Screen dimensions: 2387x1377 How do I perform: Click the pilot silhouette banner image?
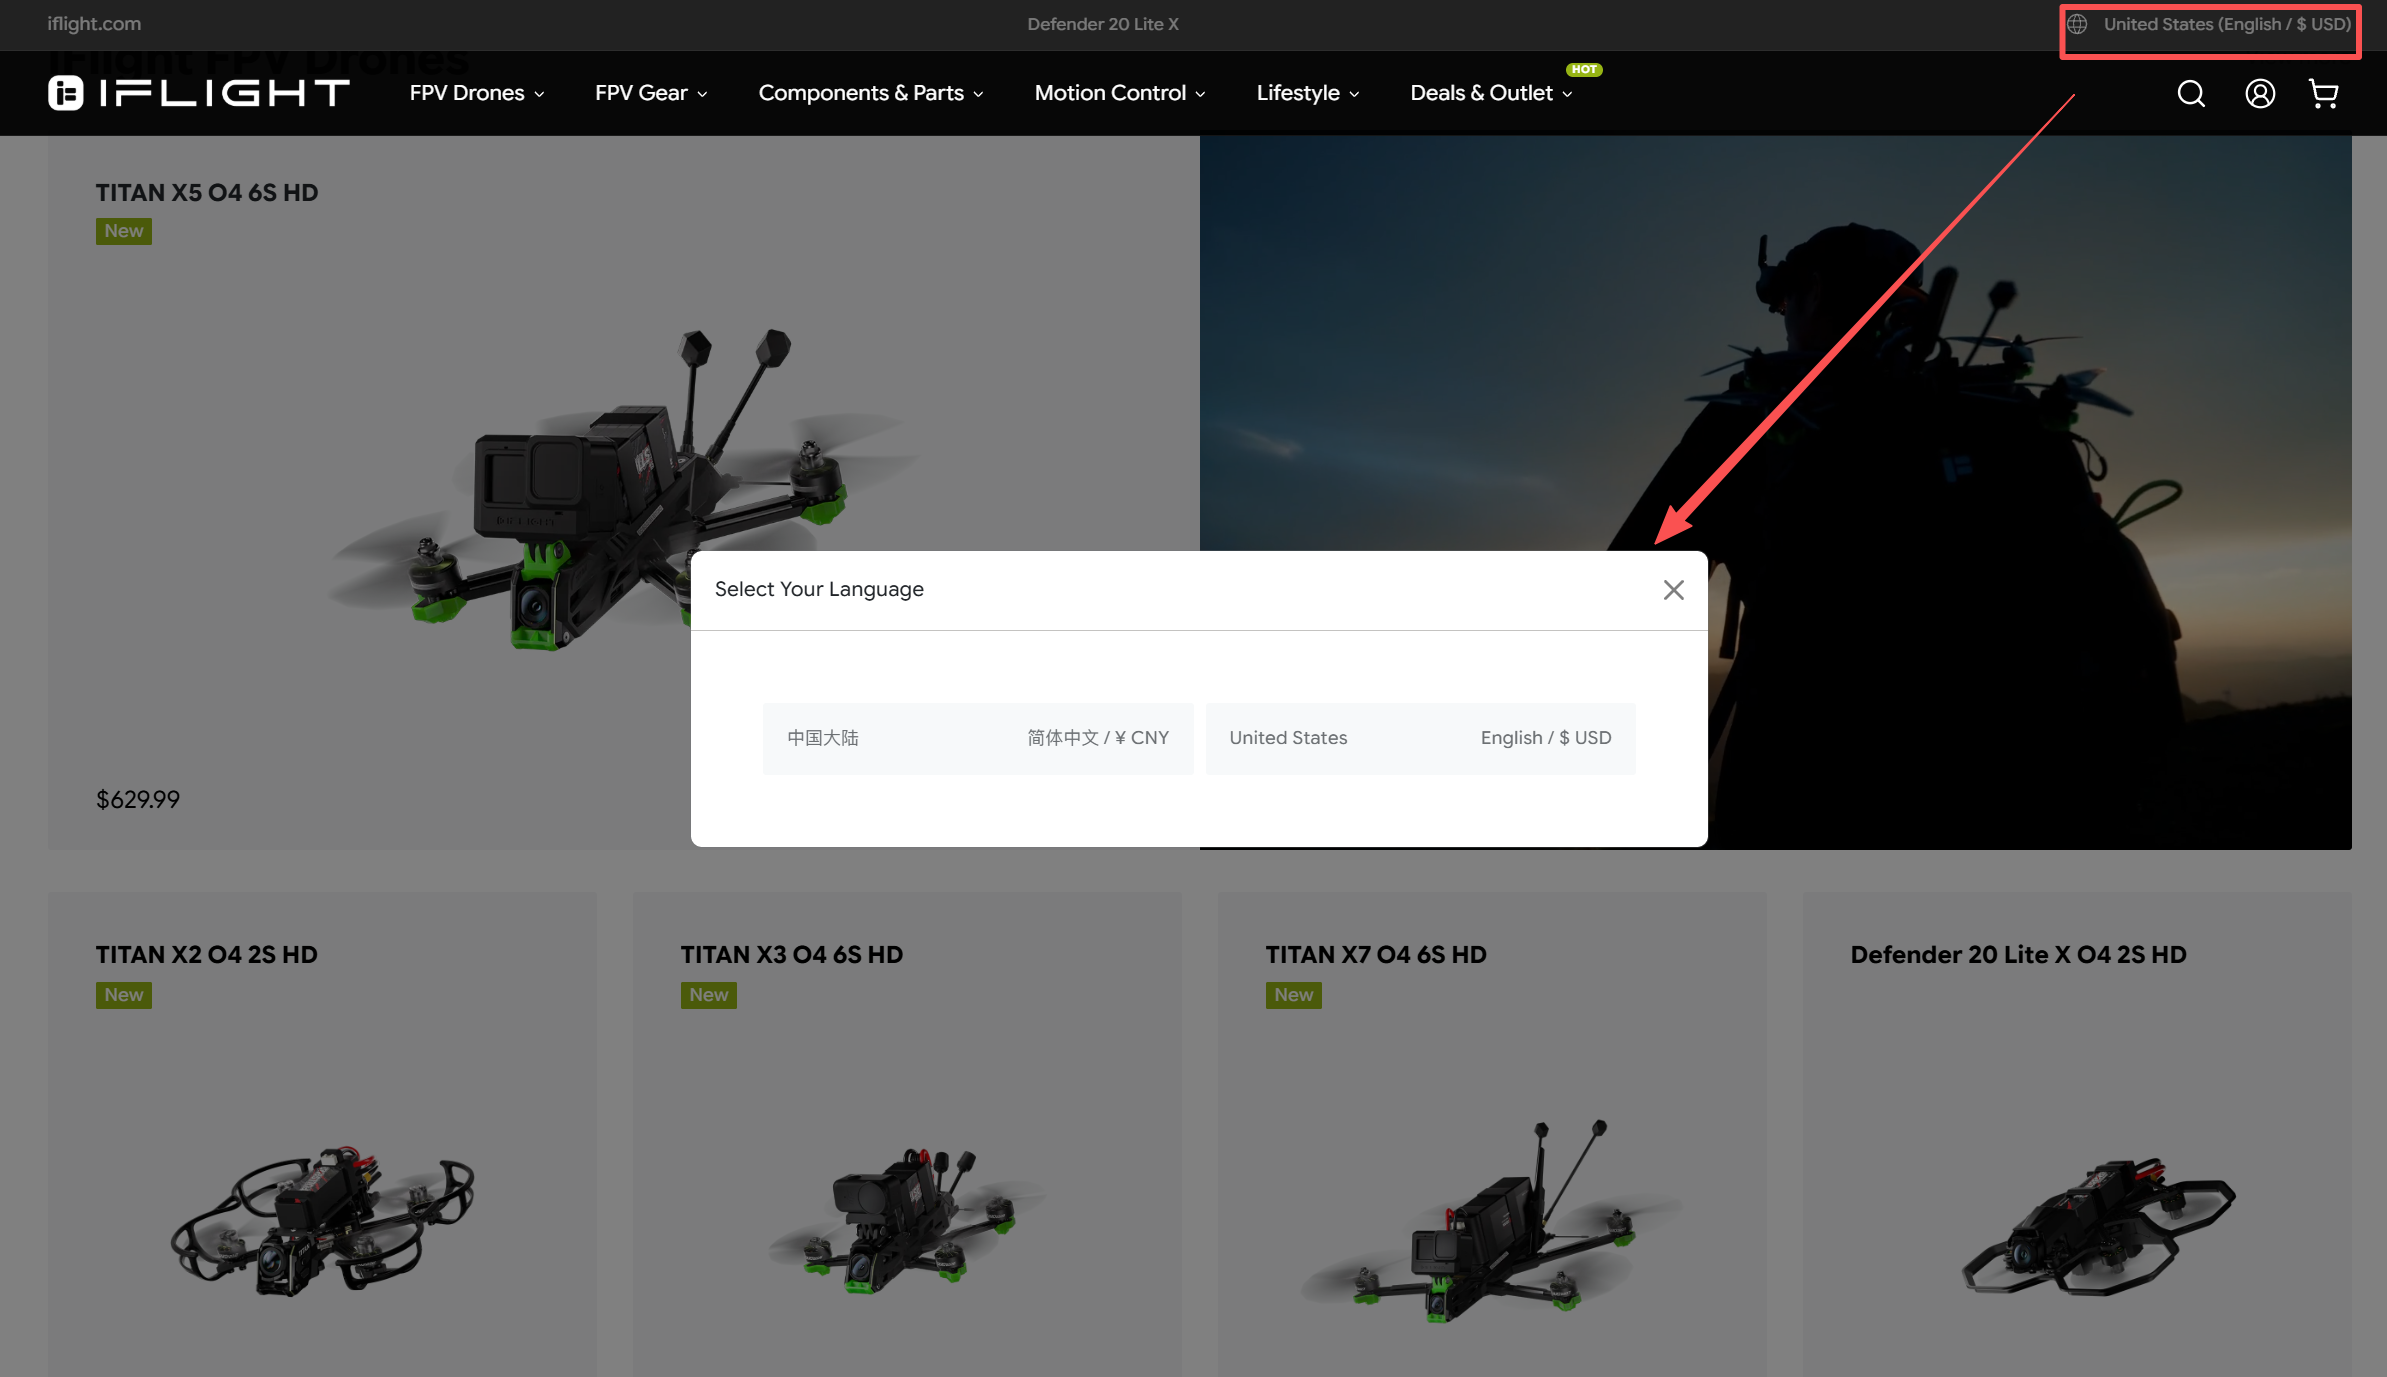(1776, 492)
